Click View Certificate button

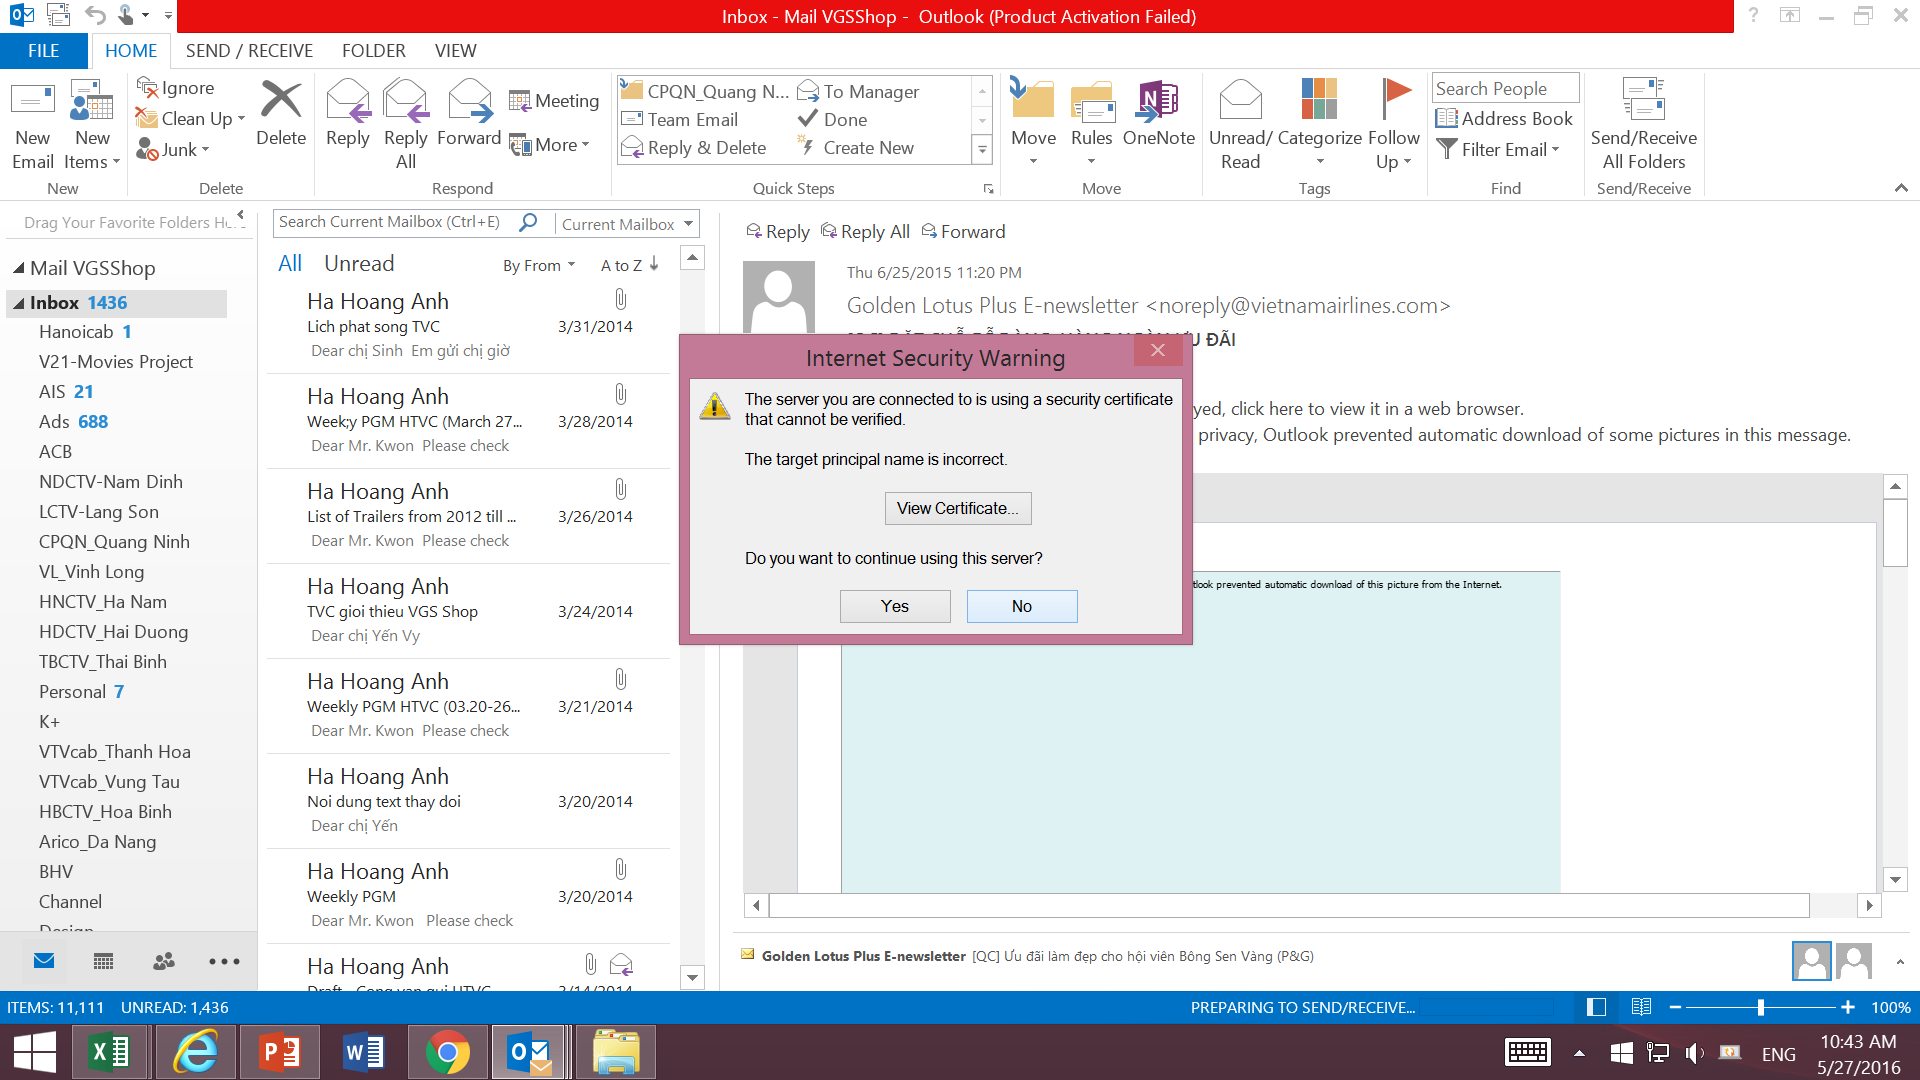click(x=957, y=508)
